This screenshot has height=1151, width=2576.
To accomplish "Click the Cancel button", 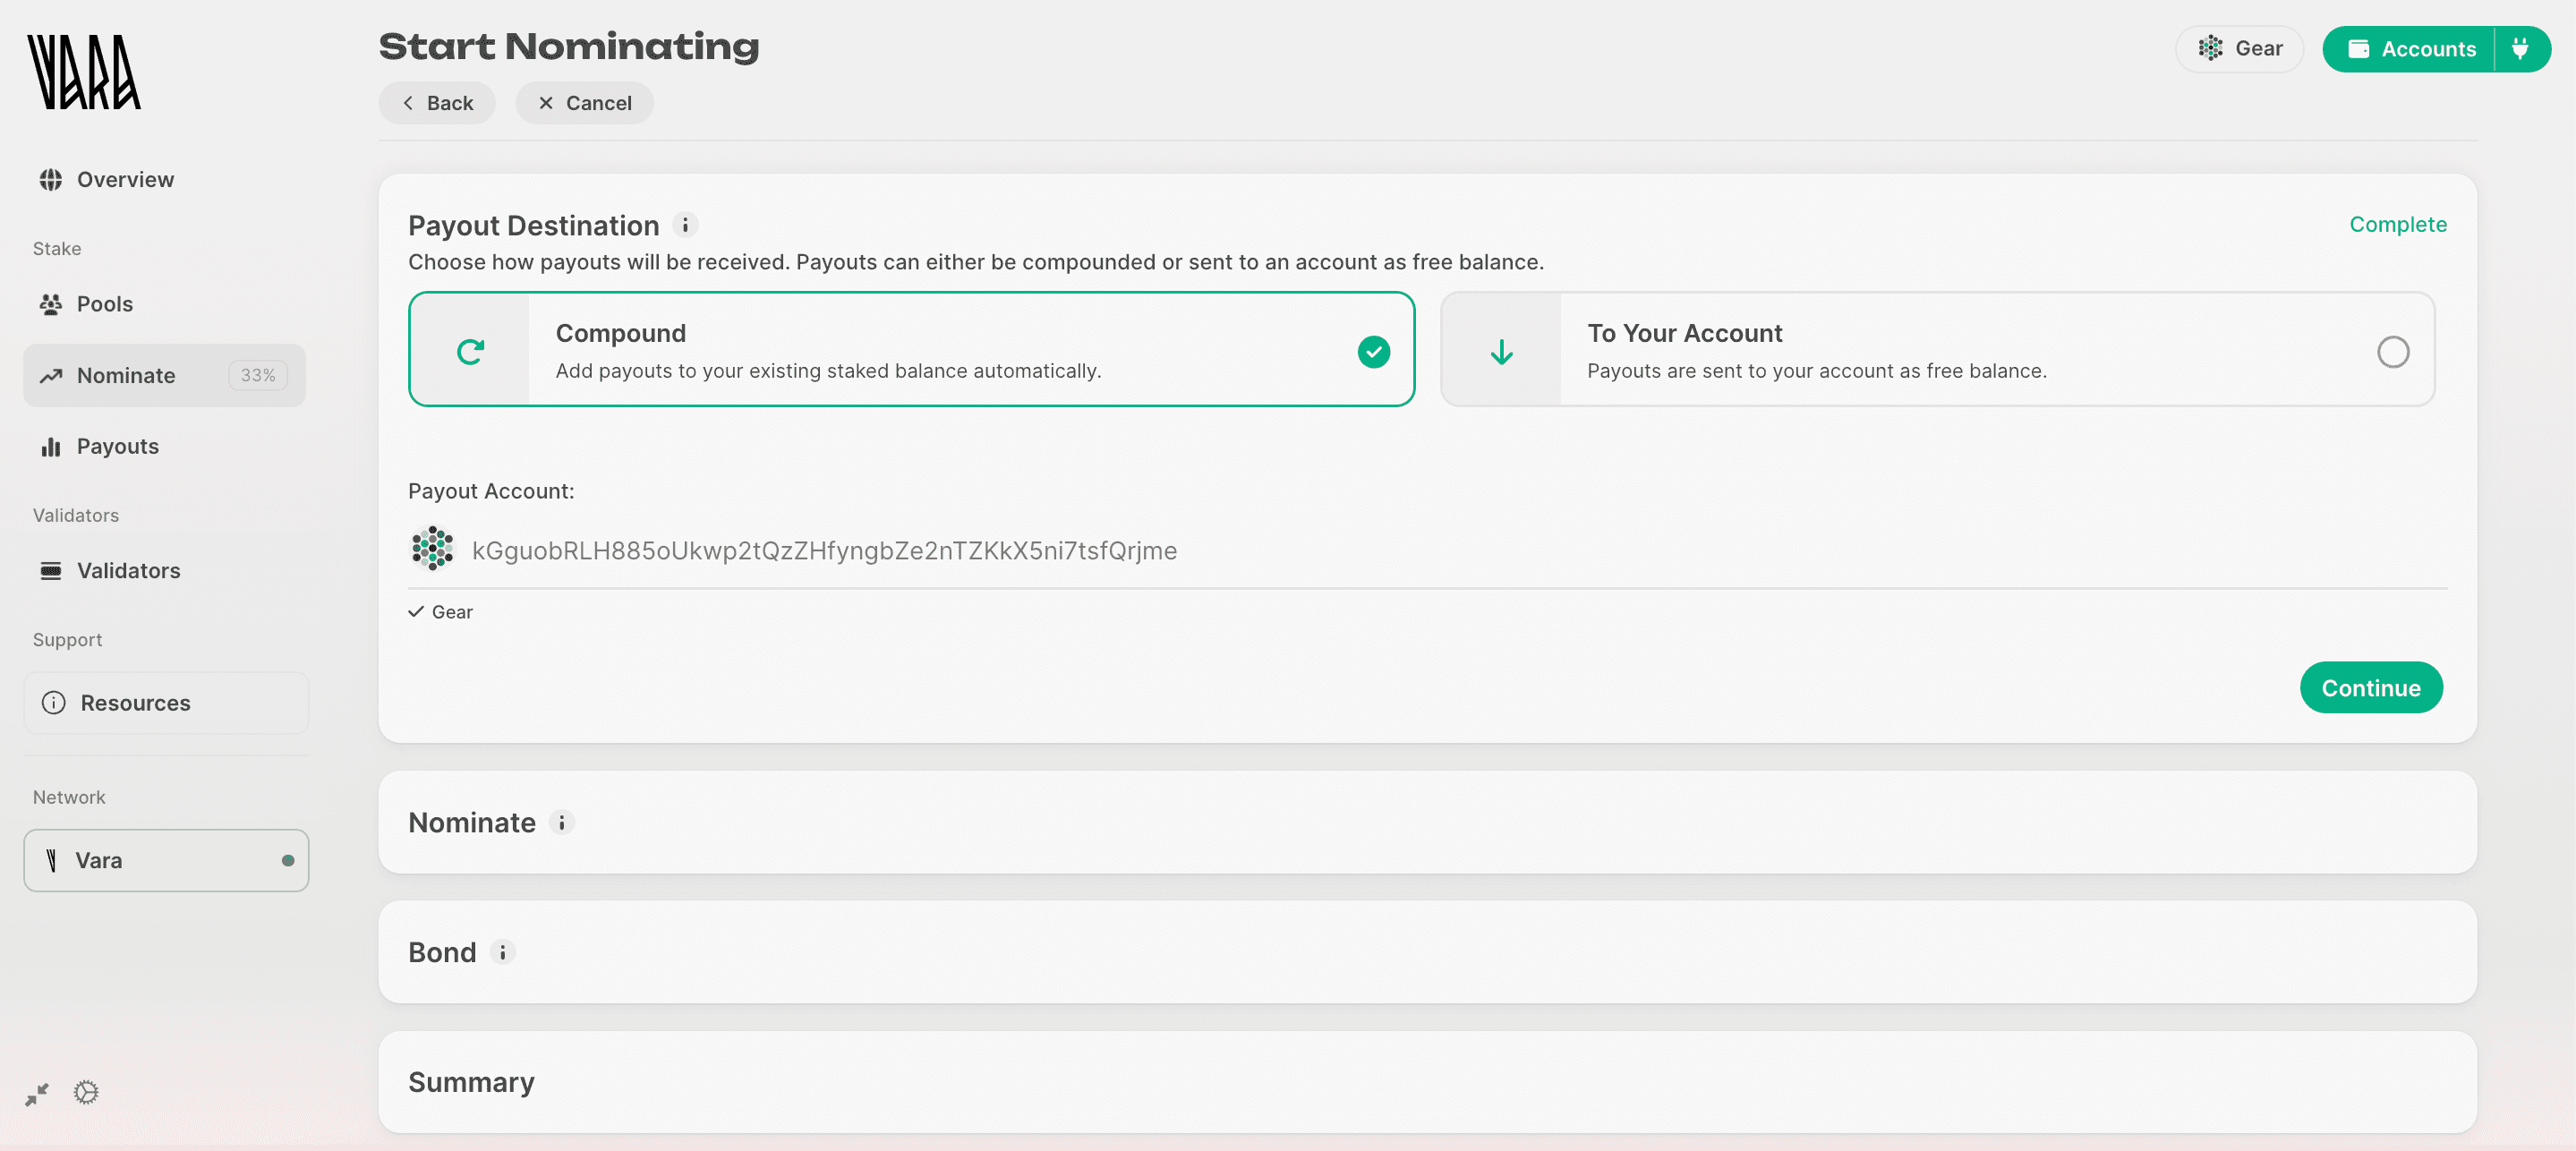I will [x=584, y=103].
